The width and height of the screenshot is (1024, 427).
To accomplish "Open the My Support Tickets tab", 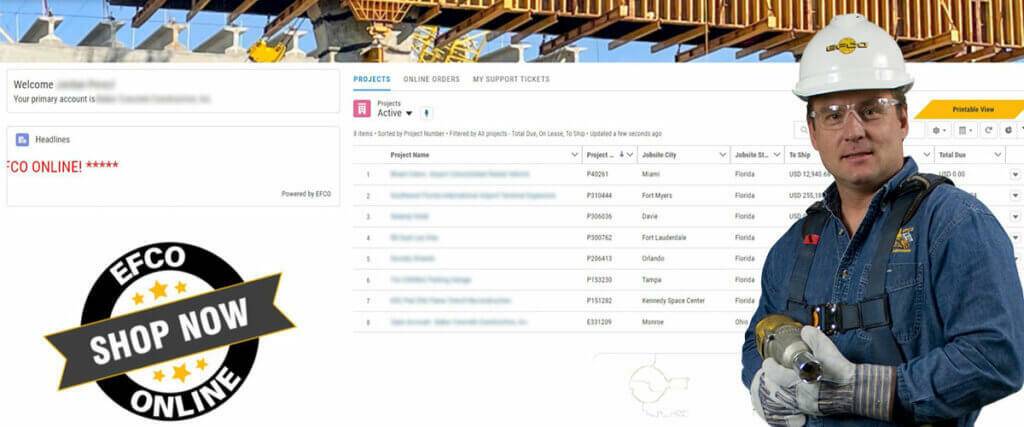I will pos(510,79).
